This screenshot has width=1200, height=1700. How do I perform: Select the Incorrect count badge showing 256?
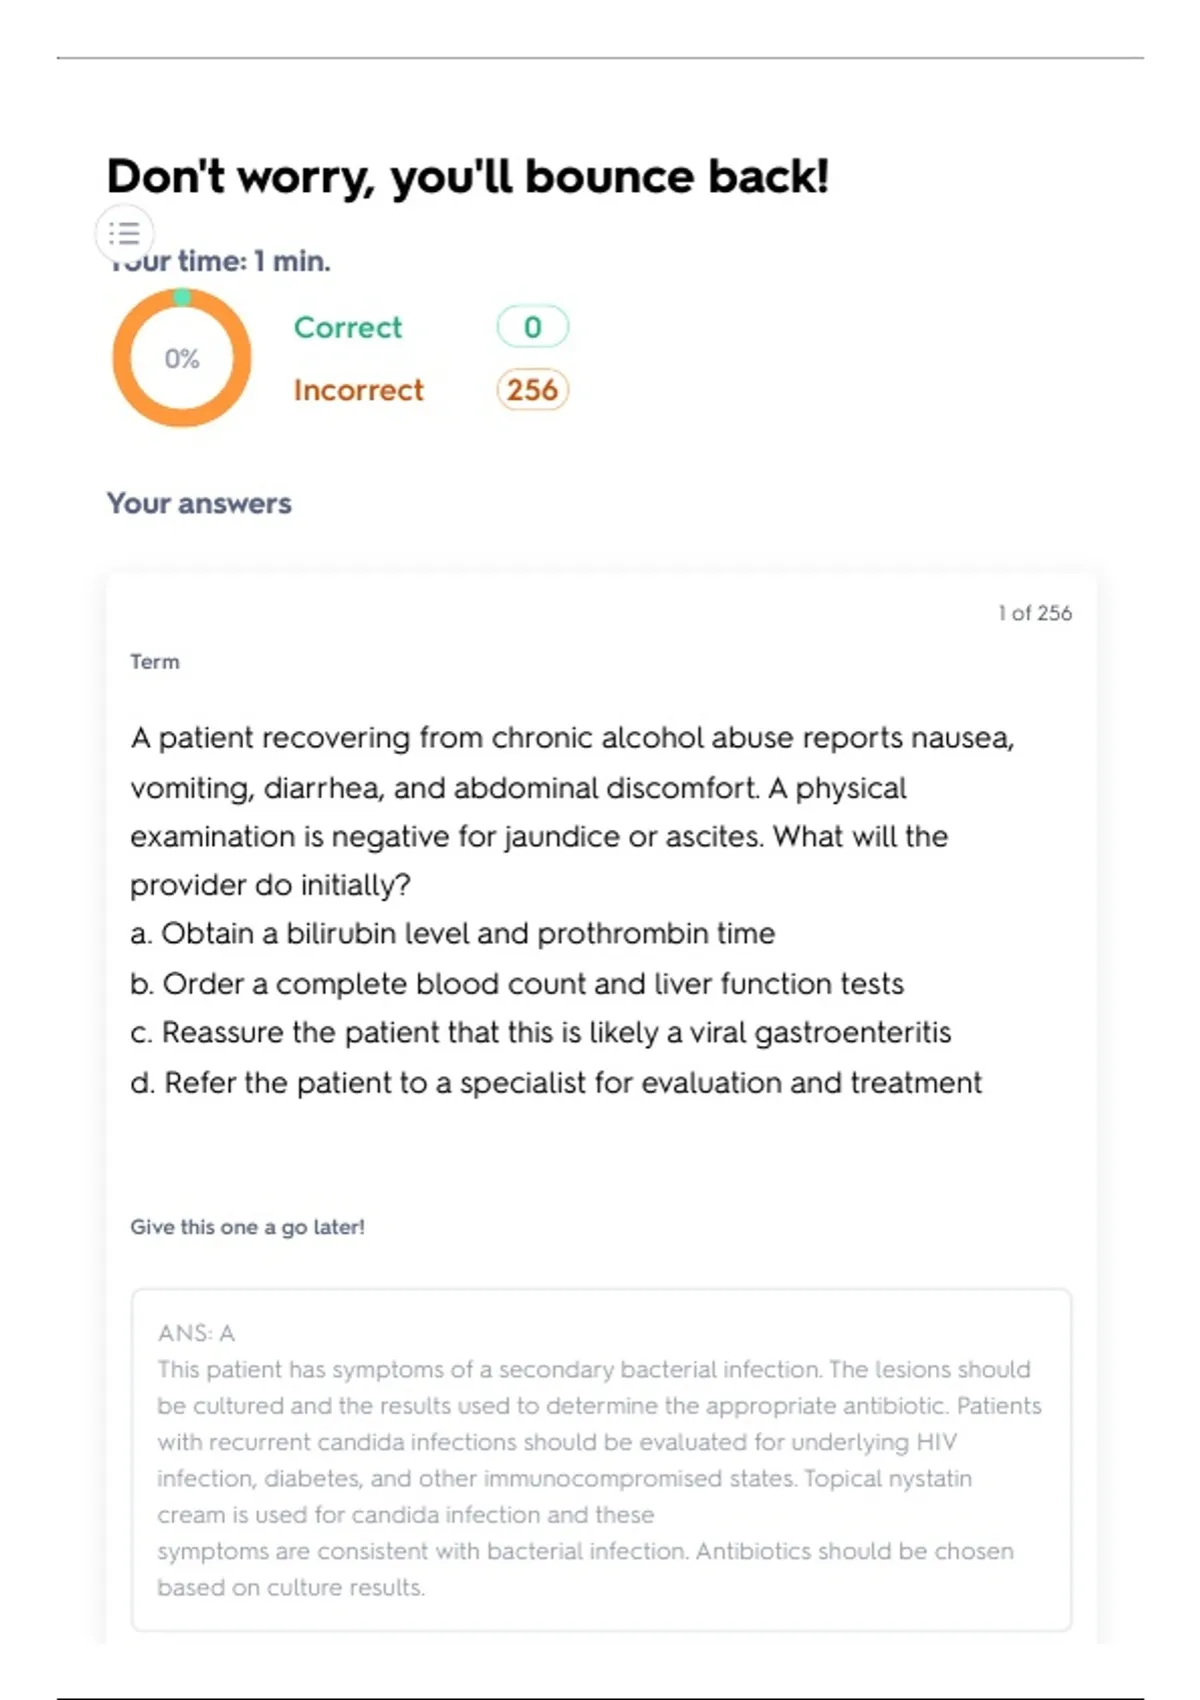pos(532,389)
